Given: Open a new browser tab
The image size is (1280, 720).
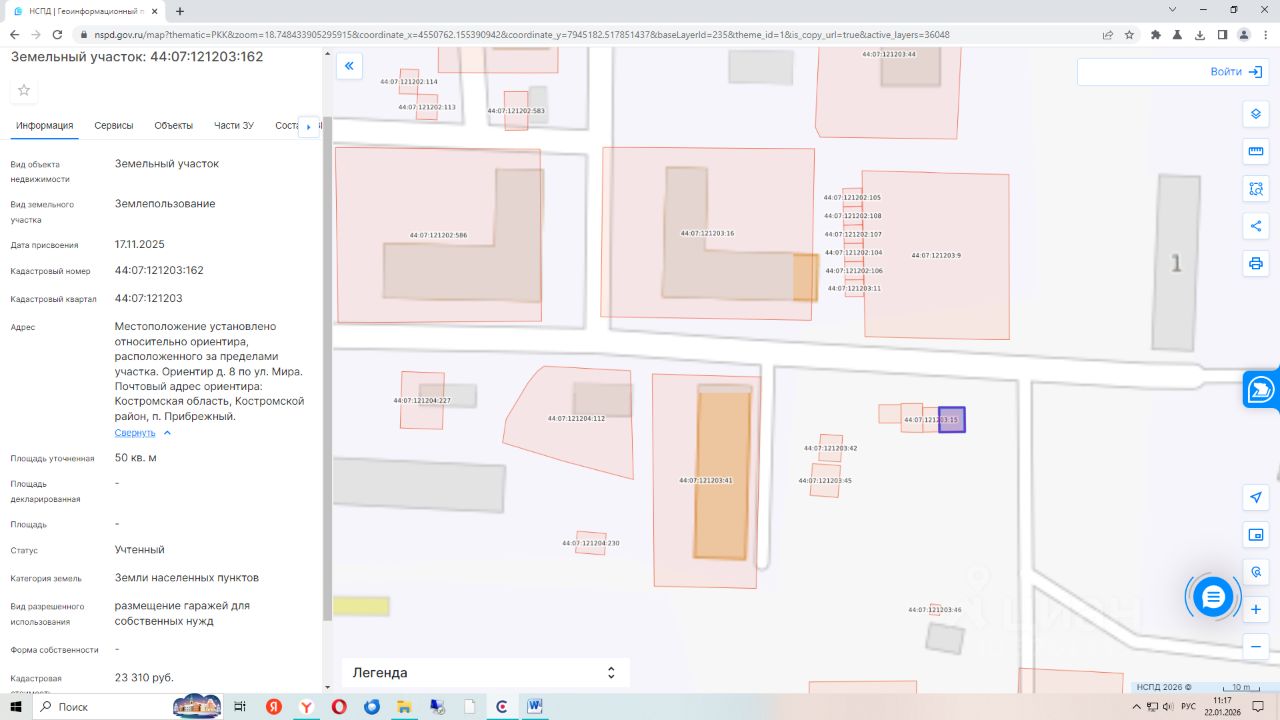Looking at the screenshot, I should click(180, 11).
